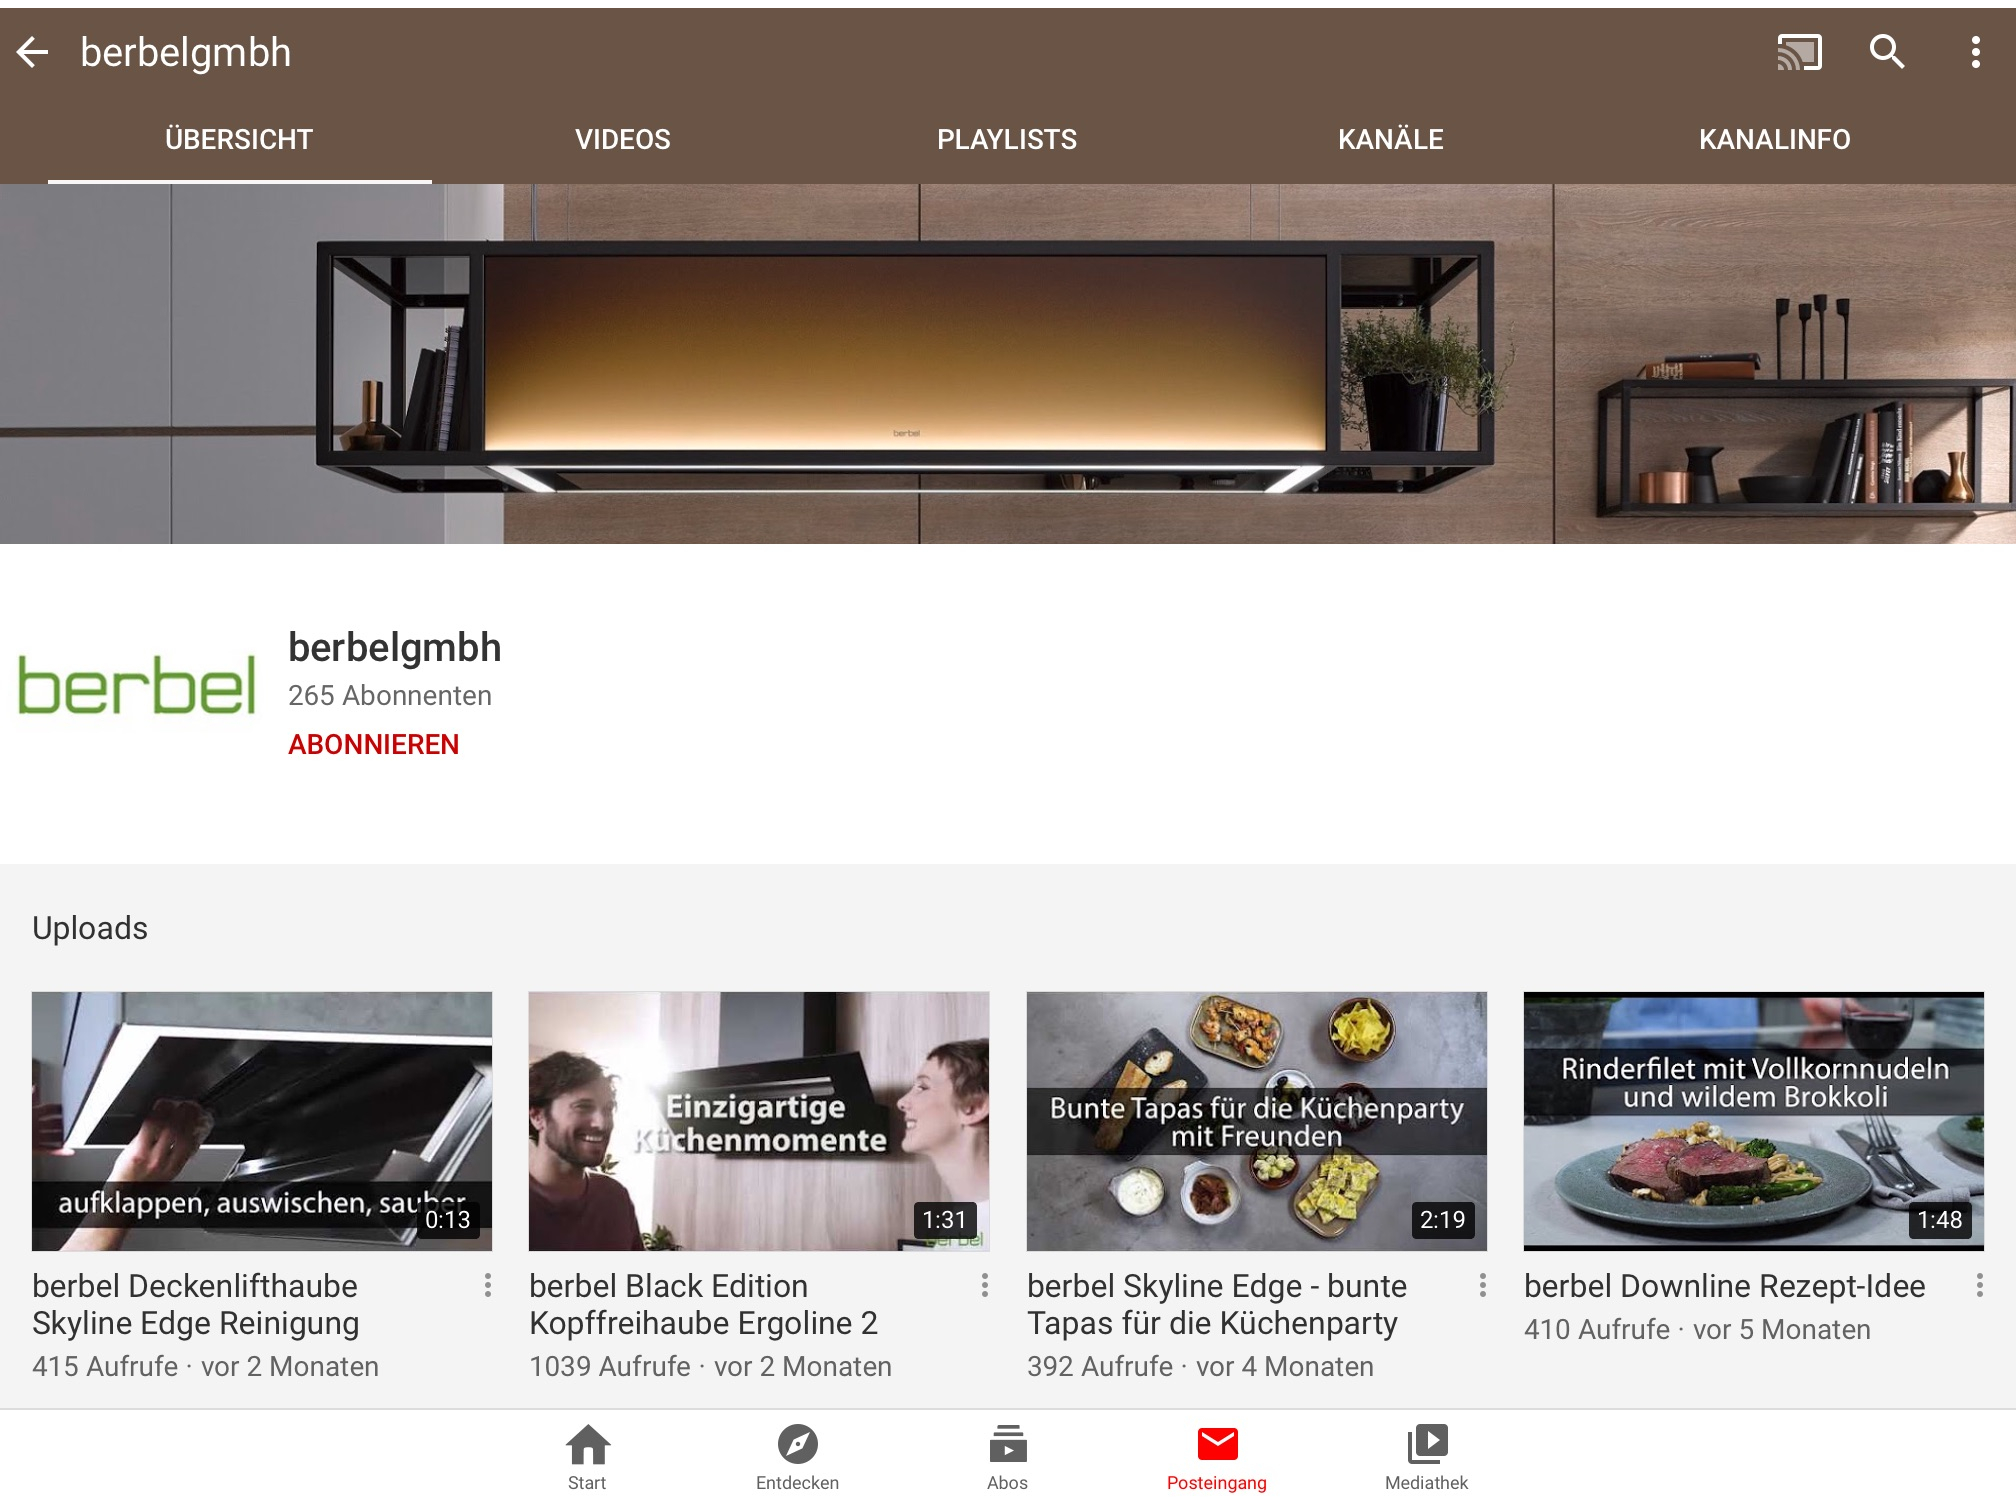Click the berbel channel logo avatar
The width and height of the screenshot is (2016, 1512).
click(x=137, y=686)
